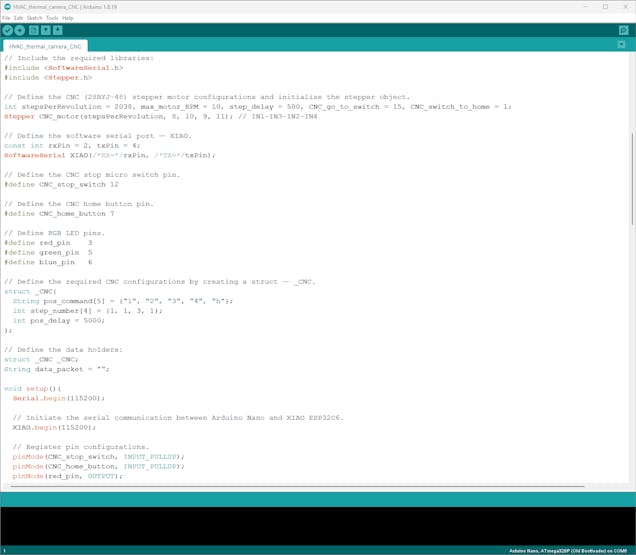This screenshot has height=555, width=636.
Task: Click the '// Define the data holders:' comment
Action: click(x=63, y=350)
